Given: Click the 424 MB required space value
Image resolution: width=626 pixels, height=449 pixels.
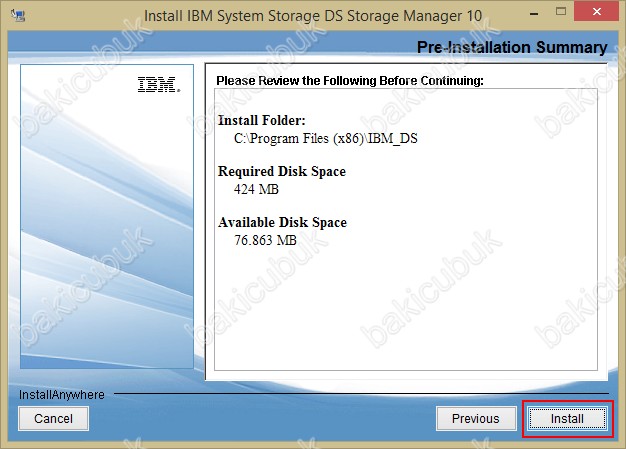Looking at the screenshot, I should pos(256,189).
